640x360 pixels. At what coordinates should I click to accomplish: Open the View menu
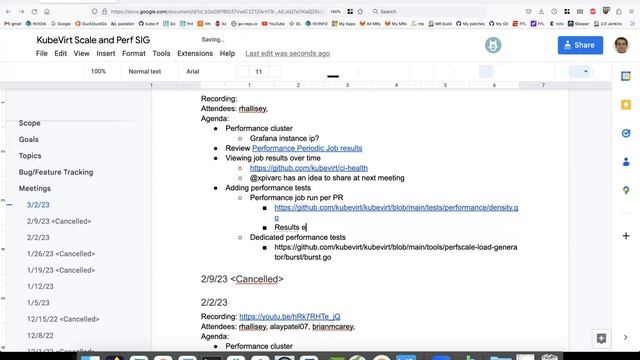tap(82, 53)
